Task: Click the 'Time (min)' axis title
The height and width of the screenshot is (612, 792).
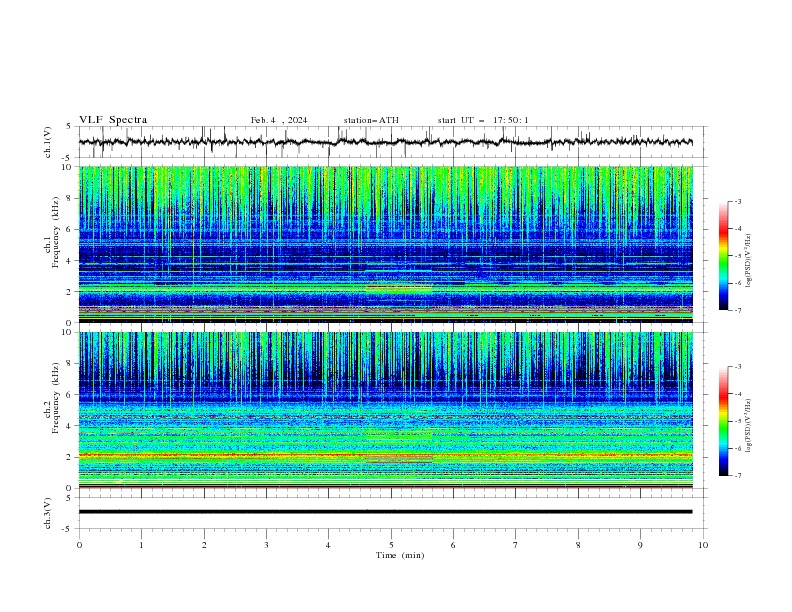Action: (x=400, y=555)
